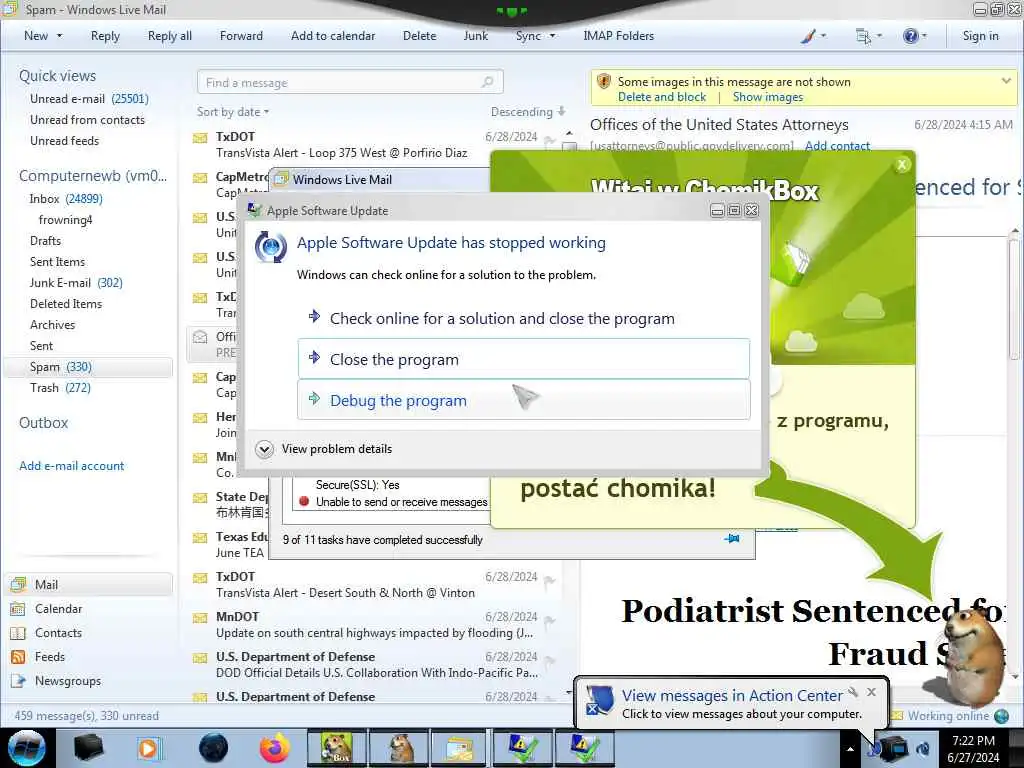Switch to Newsgroups view

[68, 681]
